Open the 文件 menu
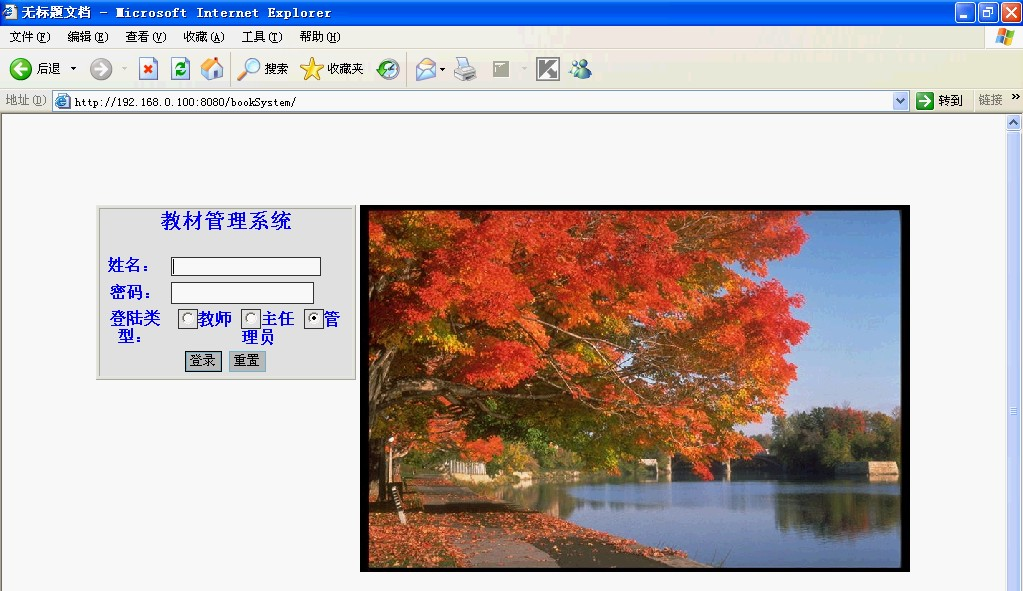Screen dimensions: 1023x591 pyautogui.click(x=29, y=37)
